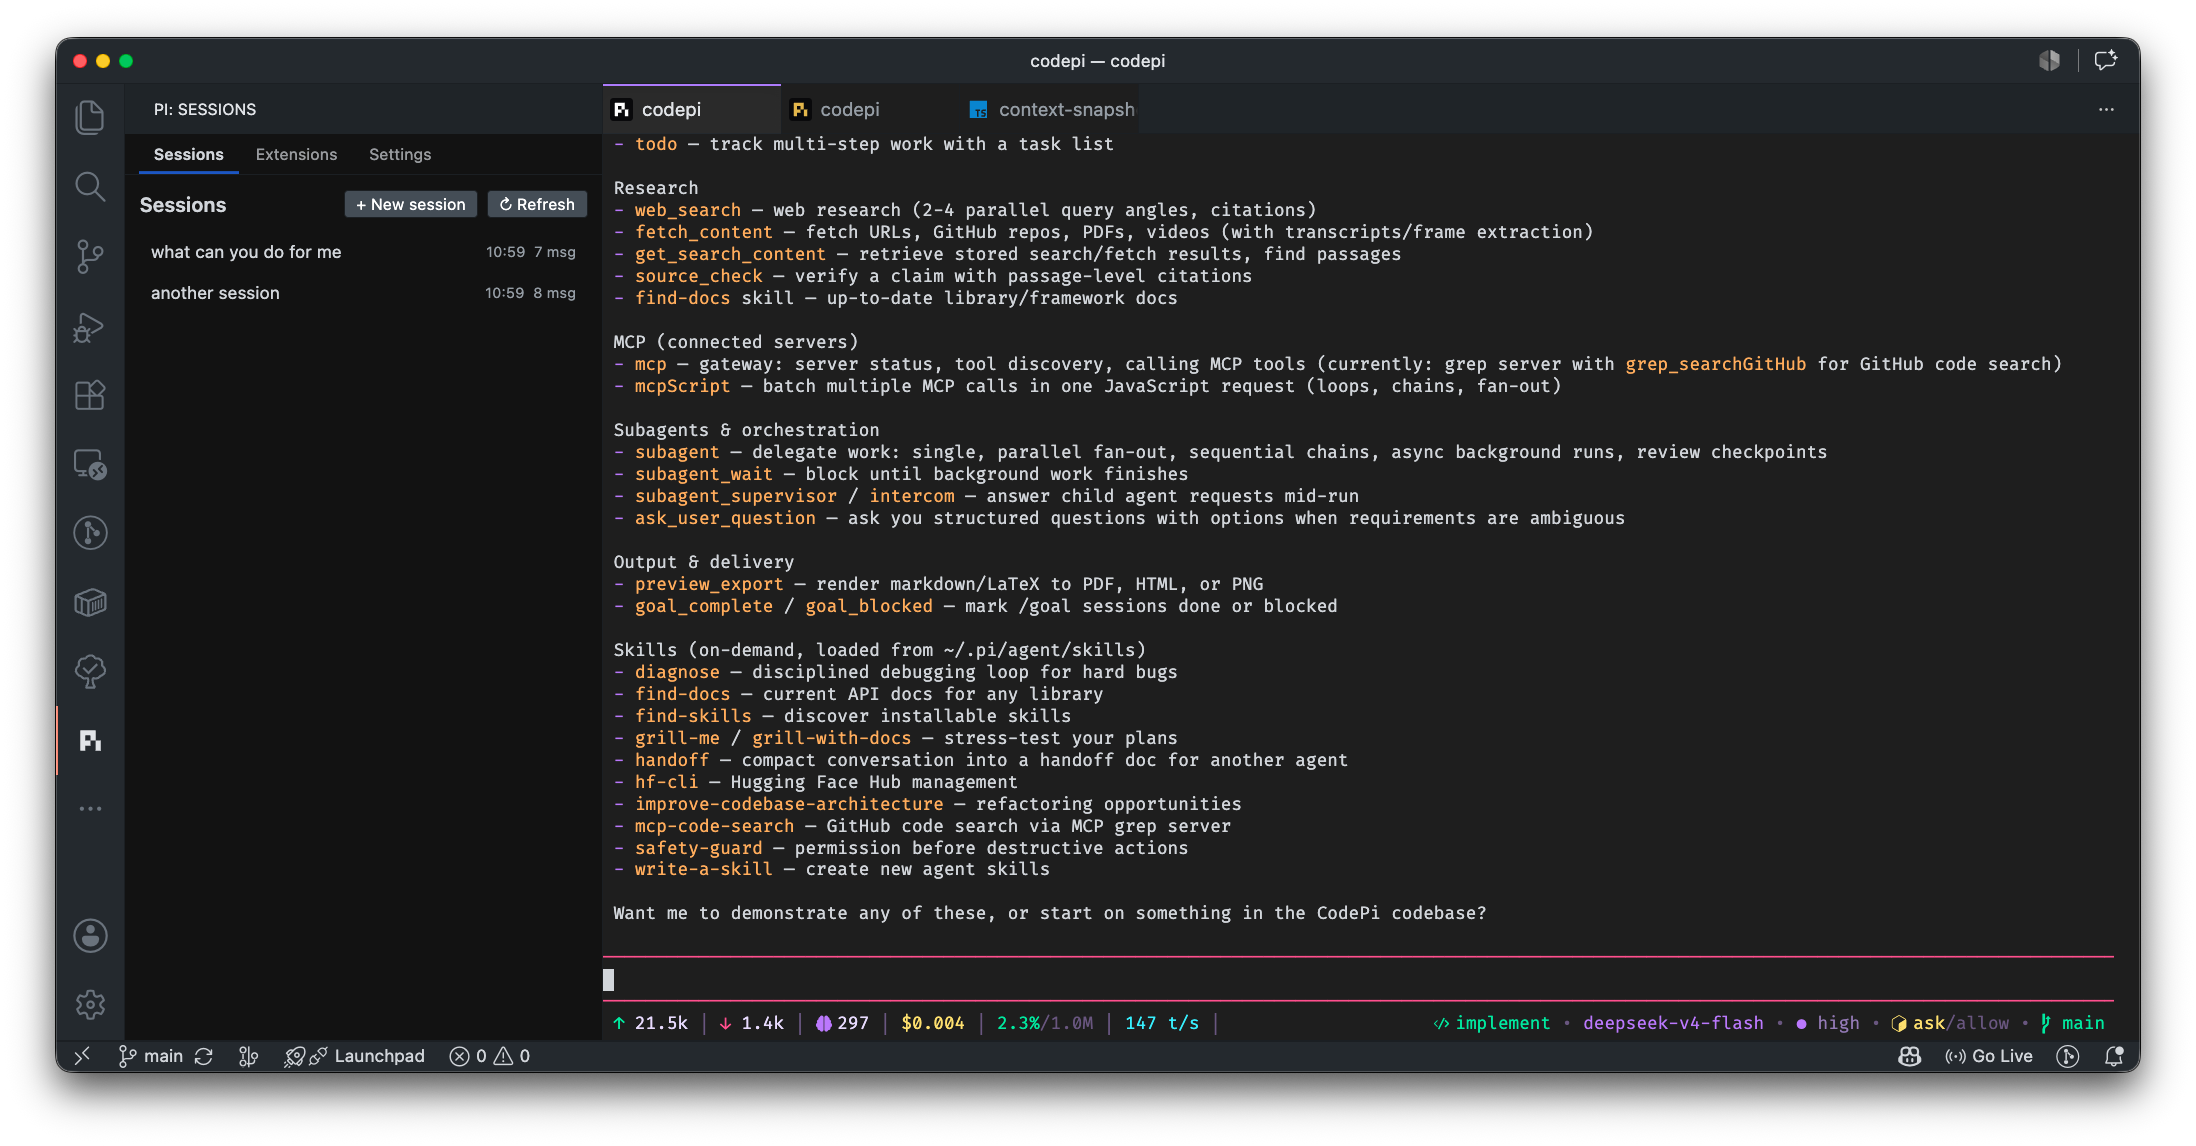Click the hexagon icon in title bar

(2049, 61)
